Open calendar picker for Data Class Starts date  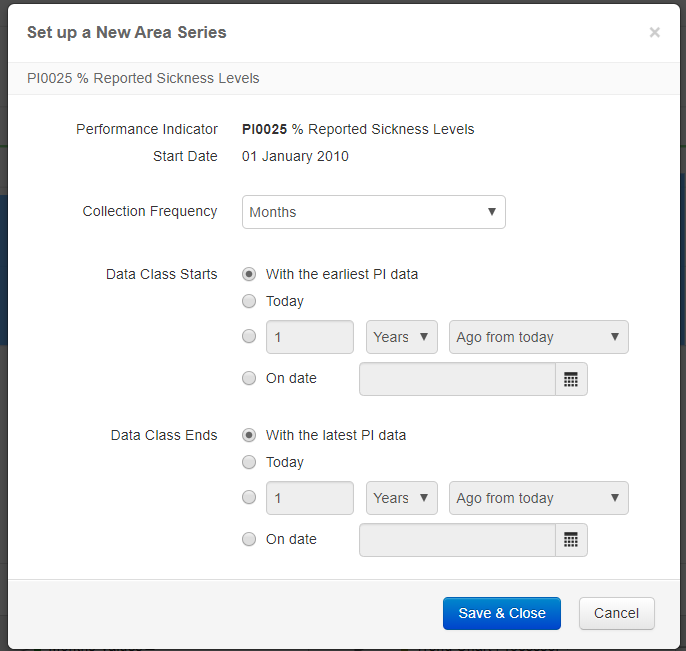(571, 379)
